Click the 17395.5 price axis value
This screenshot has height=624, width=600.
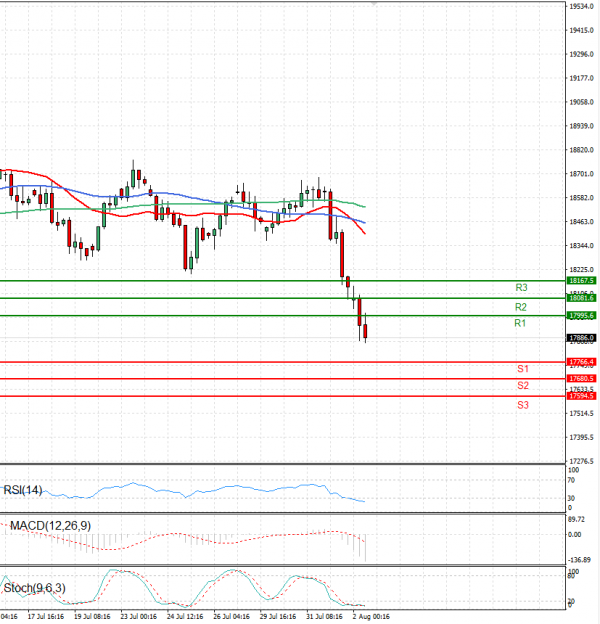pyautogui.click(x=582, y=437)
